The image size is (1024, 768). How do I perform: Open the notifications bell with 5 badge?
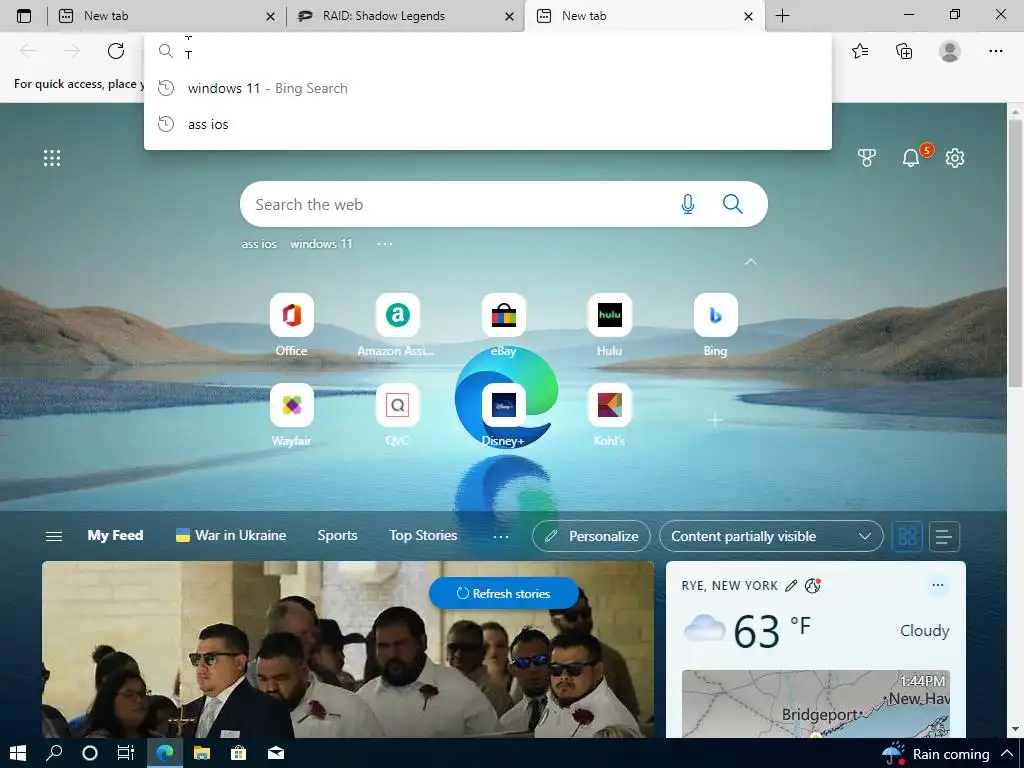pos(910,157)
